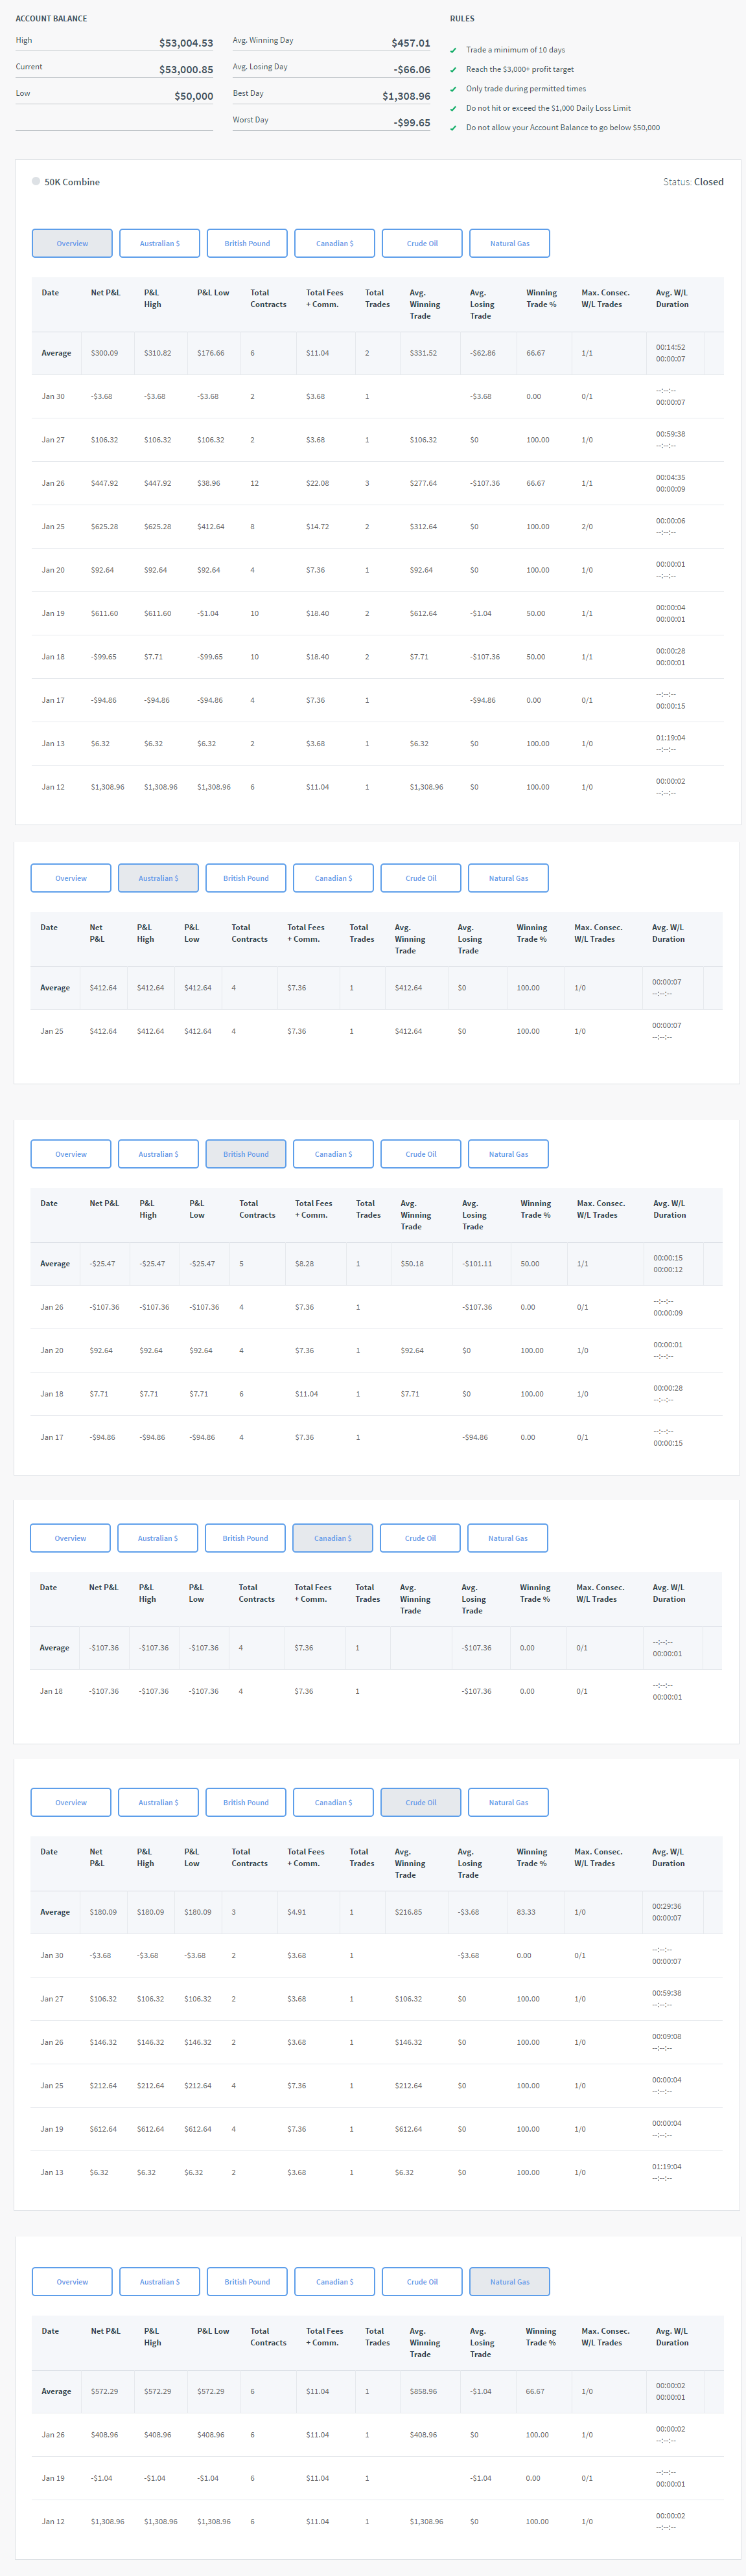
Task: Click checkmark beside 'Only trade during permitted times'
Action: coord(453,89)
